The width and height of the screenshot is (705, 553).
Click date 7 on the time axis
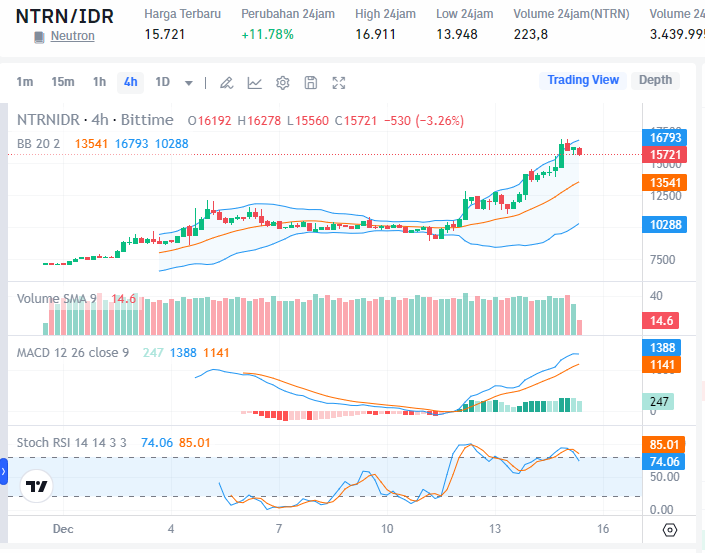click(279, 529)
